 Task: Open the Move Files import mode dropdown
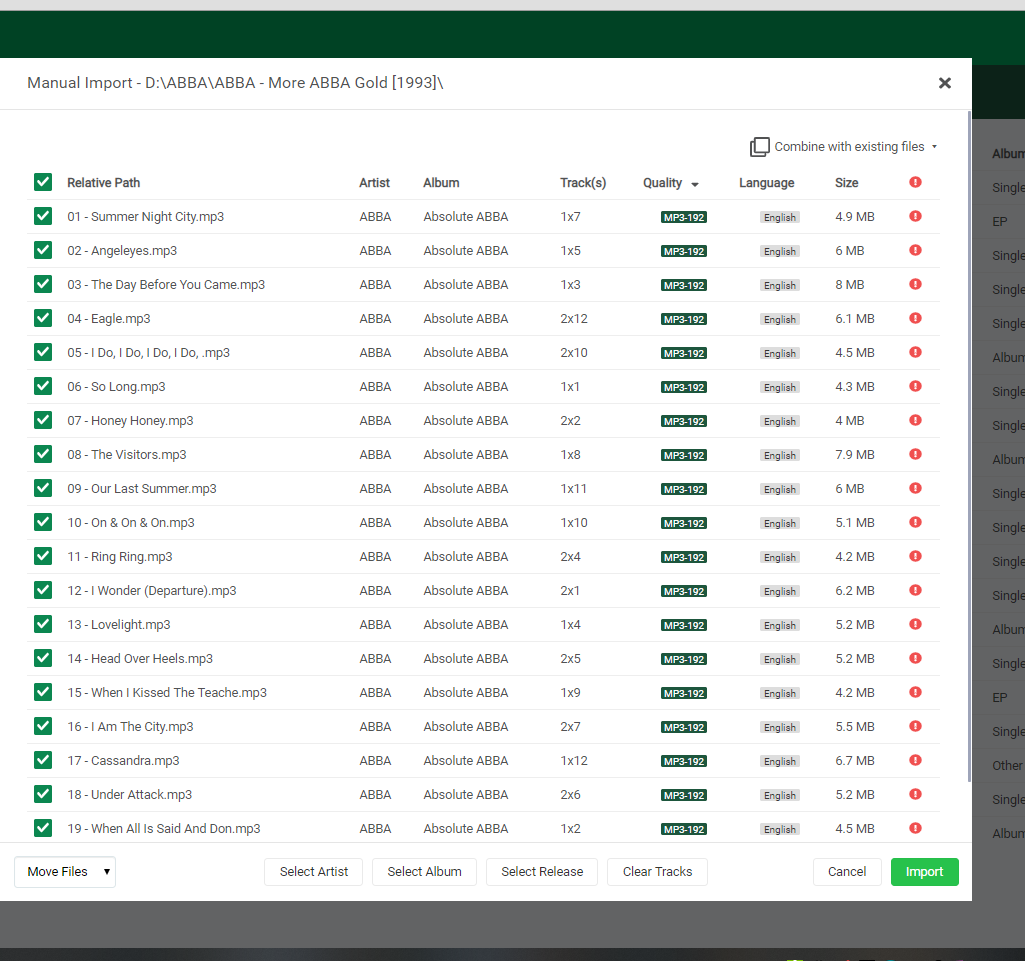click(x=65, y=872)
